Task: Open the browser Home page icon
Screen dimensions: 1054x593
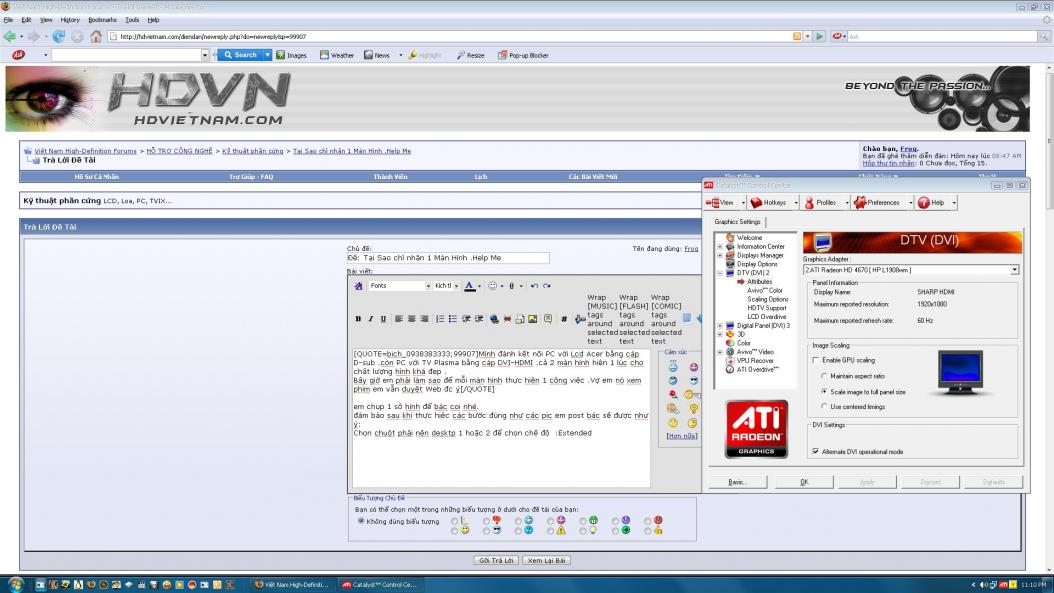Action: coord(96,36)
